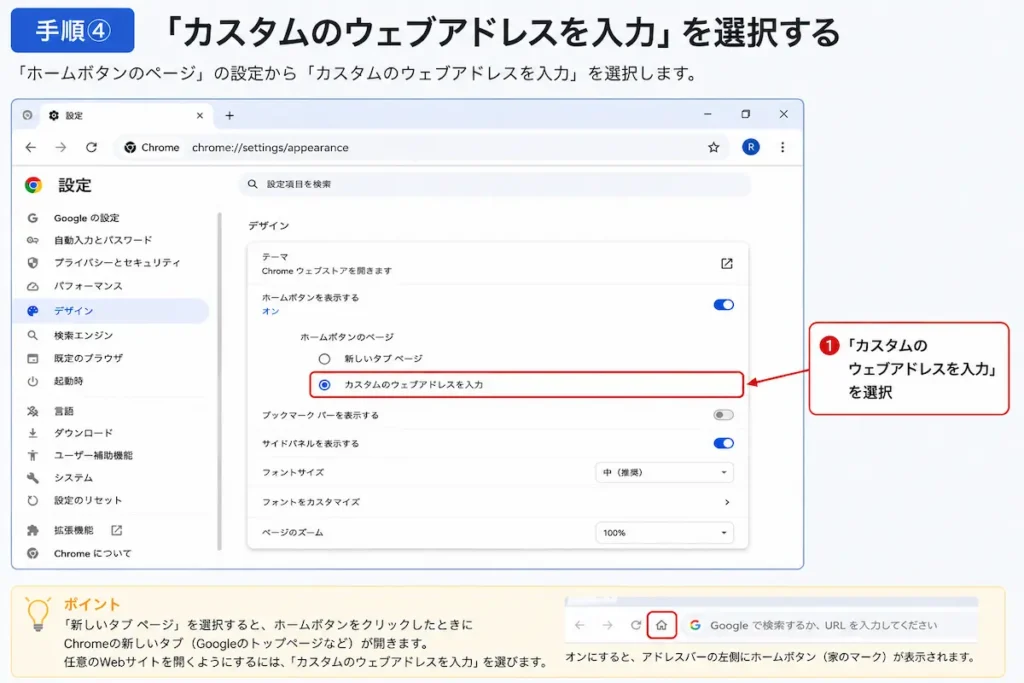Click the reset icon beside 設定のリセット
Viewport: 1024px width, 683px height.
point(33,500)
